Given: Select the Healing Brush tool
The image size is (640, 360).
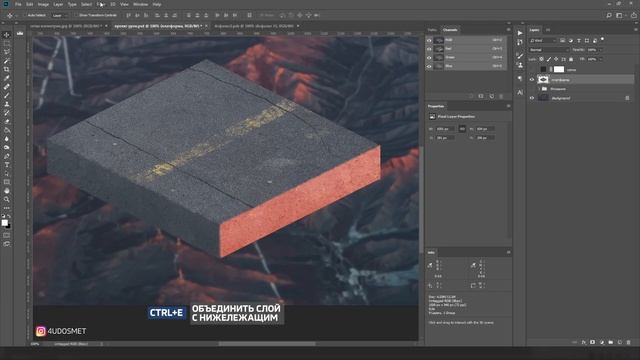Looking at the screenshot, I should (x=6, y=87).
